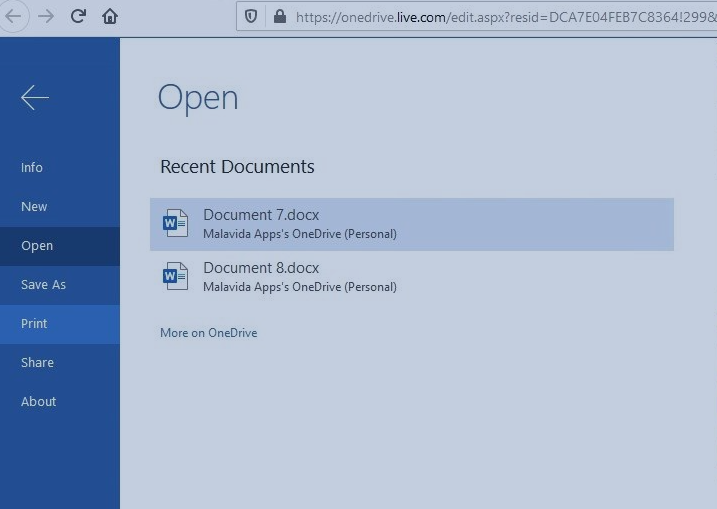Follow the More on OneDrive link

pyautogui.click(x=209, y=333)
